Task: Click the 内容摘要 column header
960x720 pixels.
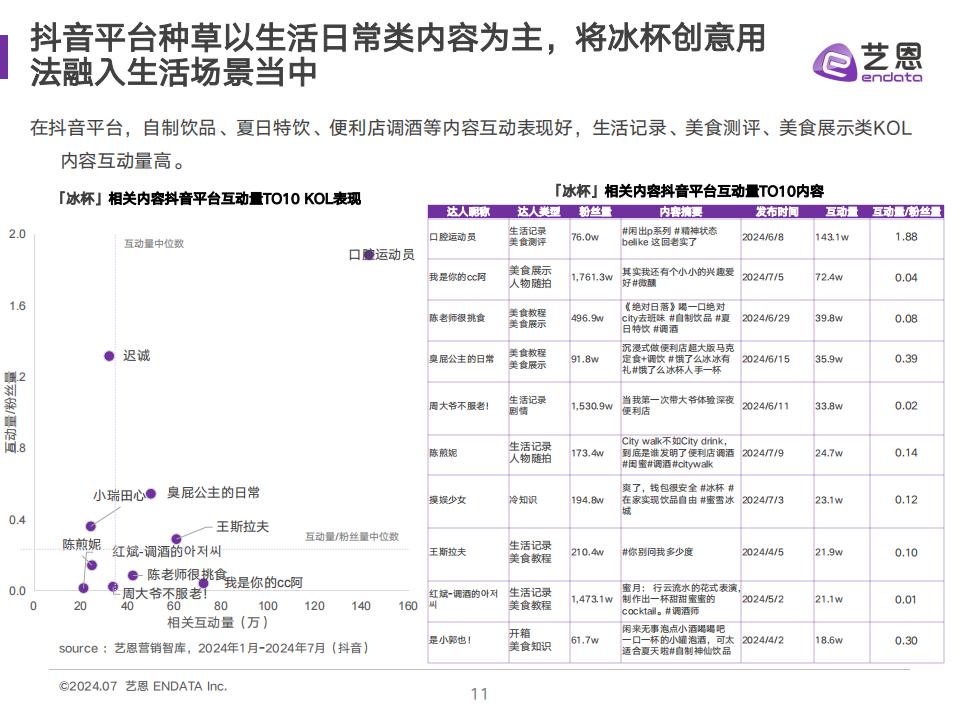Action: pyautogui.click(x=680, y=212)
